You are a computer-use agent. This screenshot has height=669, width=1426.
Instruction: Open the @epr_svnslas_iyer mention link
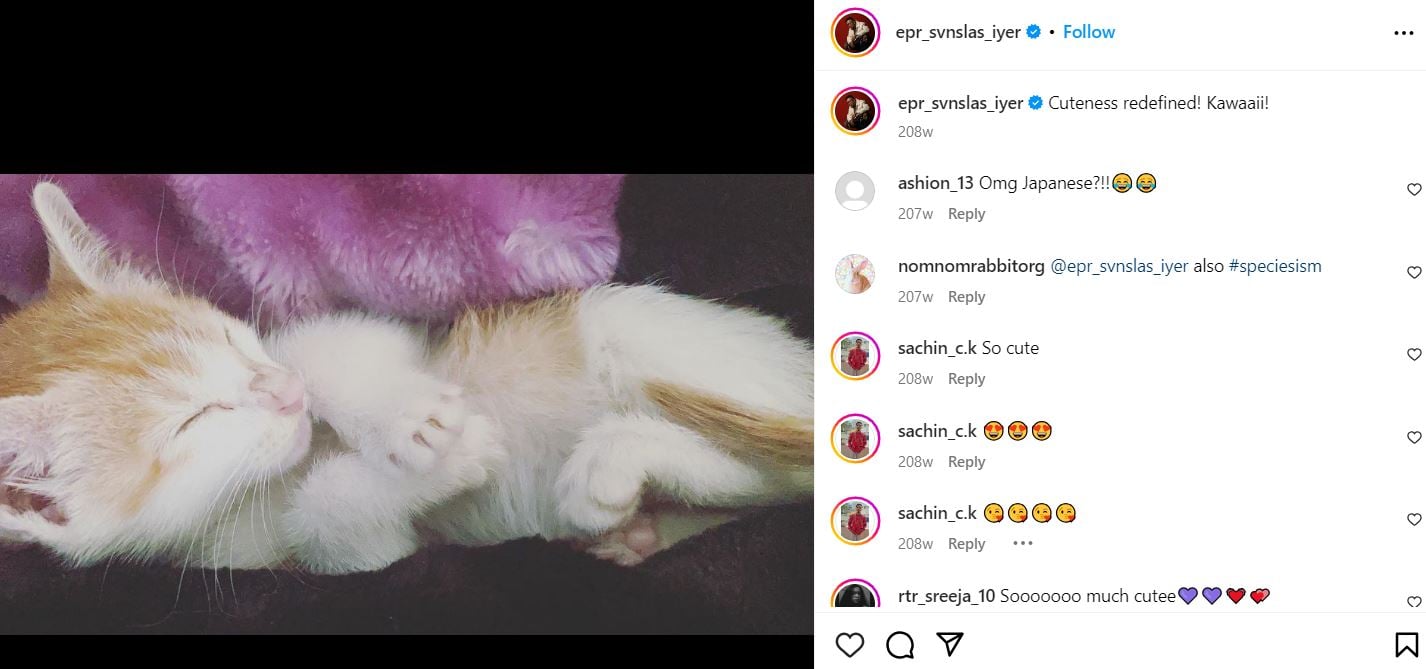point(1119,266)
